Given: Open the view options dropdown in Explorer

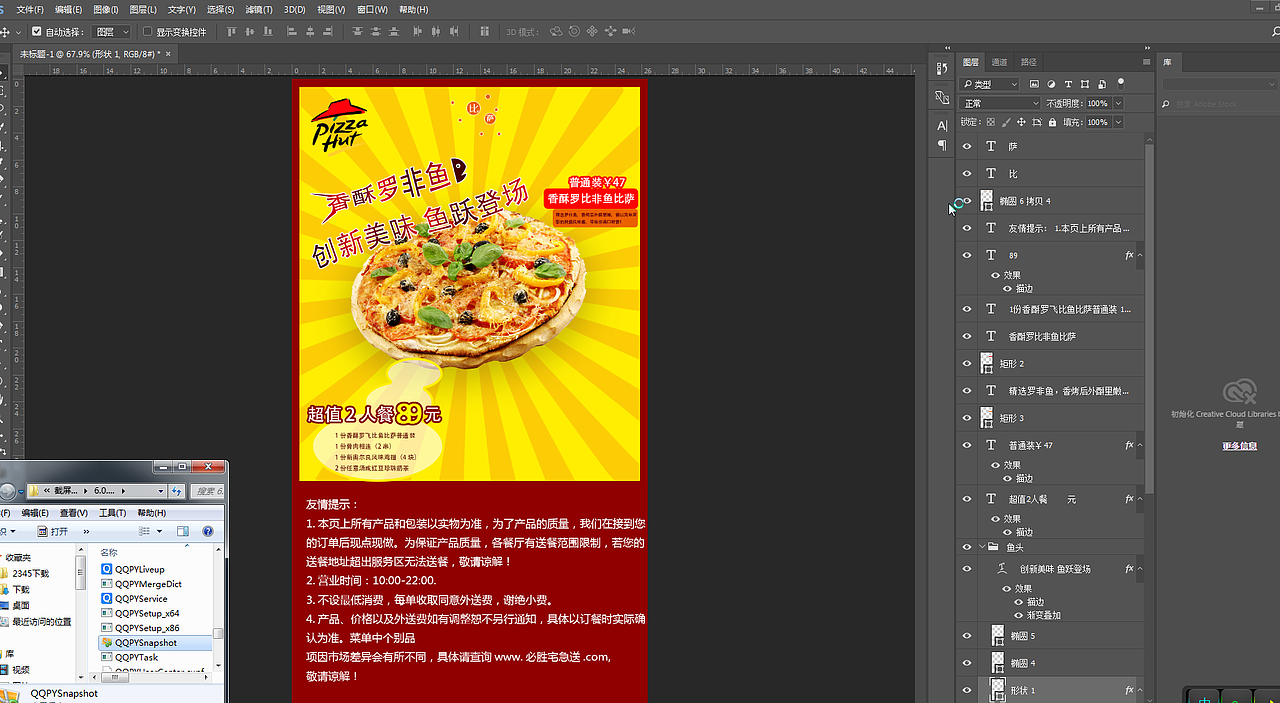Looking at the screenshot, I should [x=159, y=531].
